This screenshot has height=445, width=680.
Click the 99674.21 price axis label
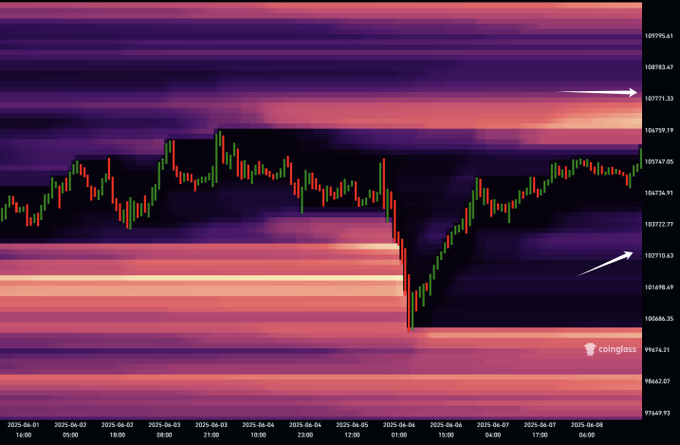pyautogui.click(x=657, y=350)
